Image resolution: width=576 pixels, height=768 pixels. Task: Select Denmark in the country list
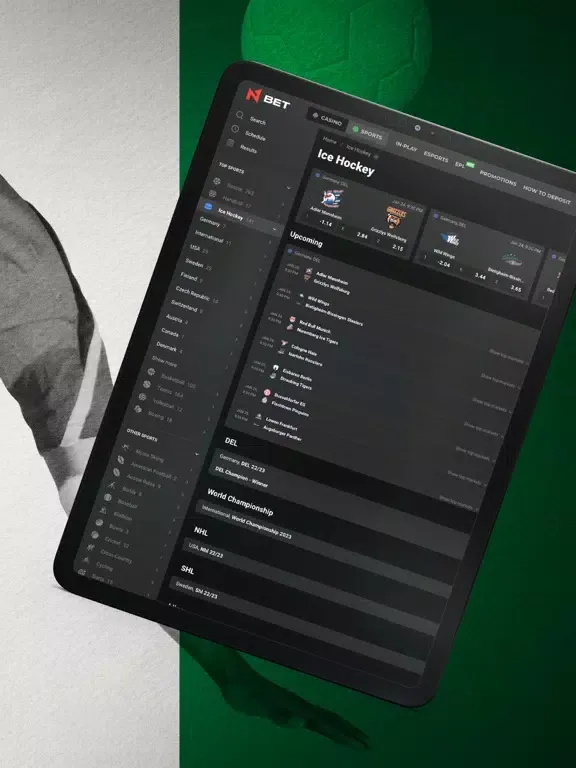pyautogui.click(x=167, y=346)
